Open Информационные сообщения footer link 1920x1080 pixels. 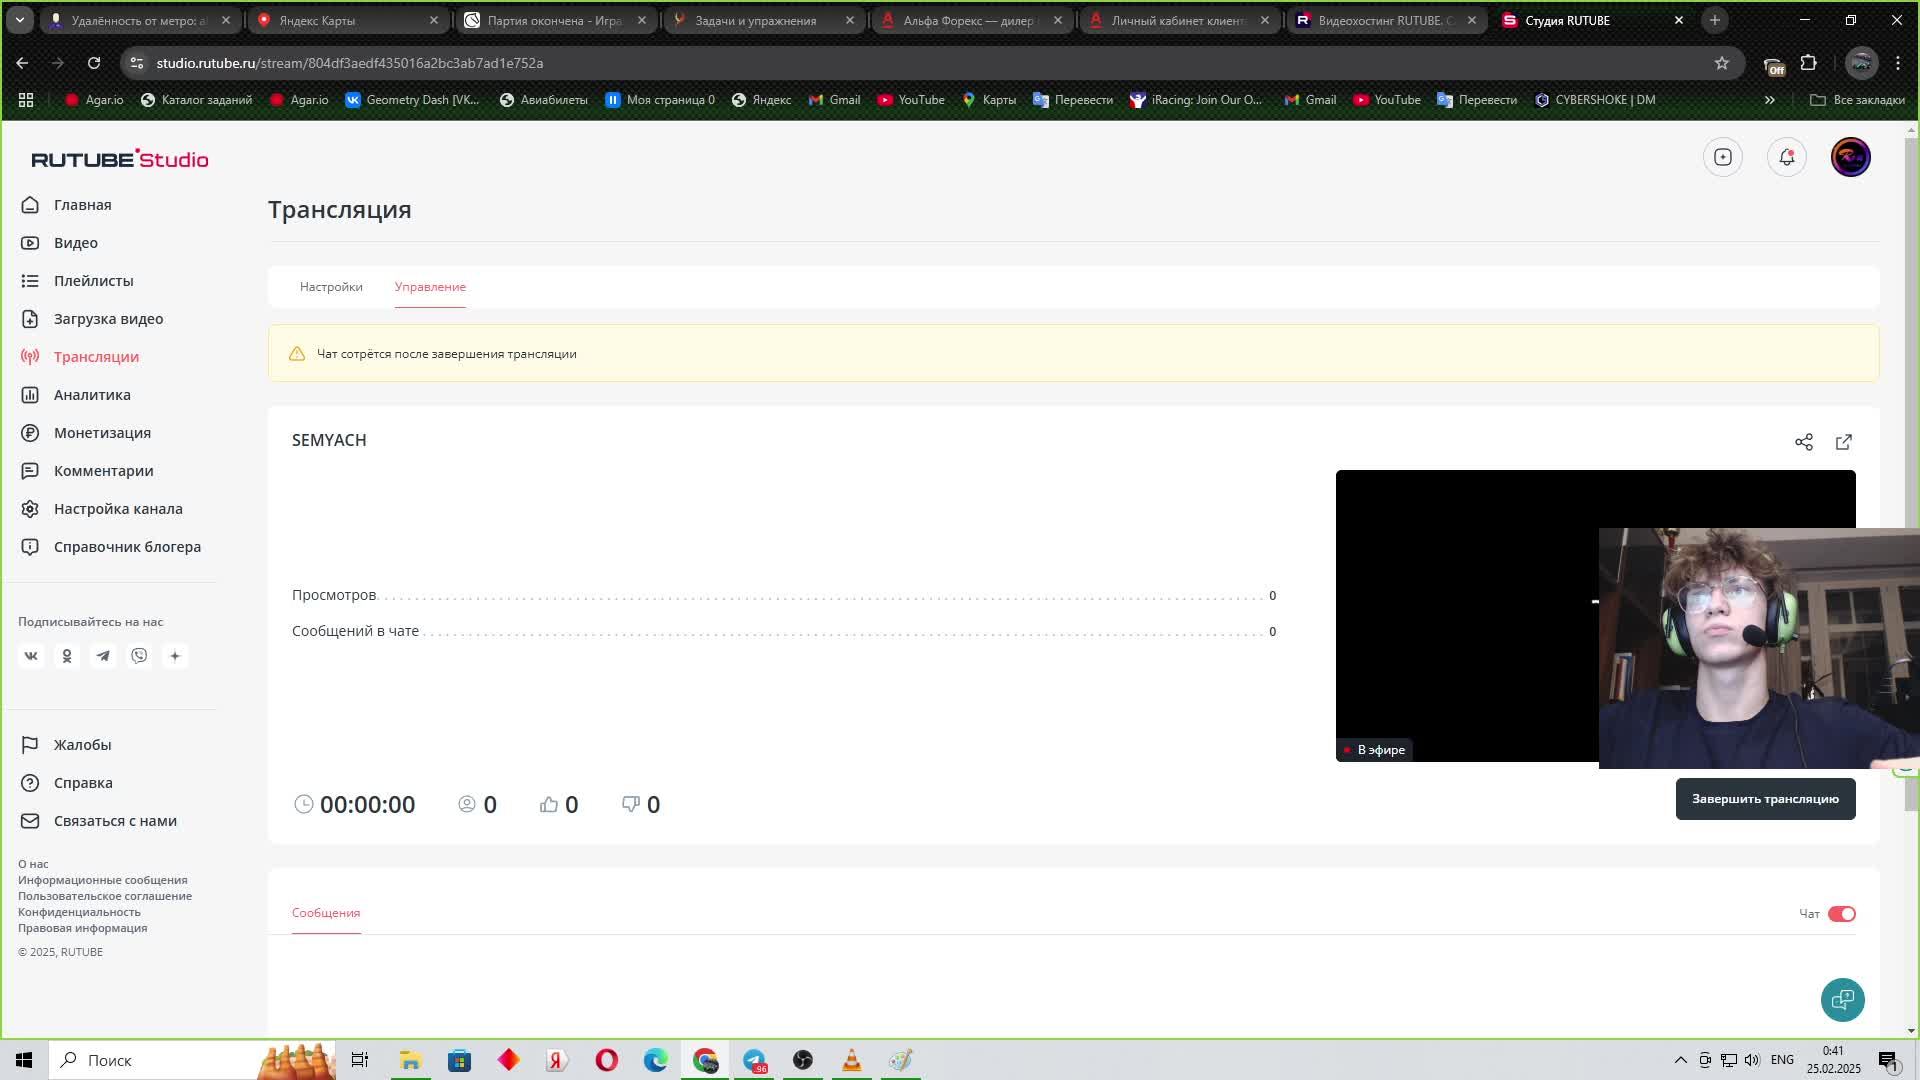(102, 880)
